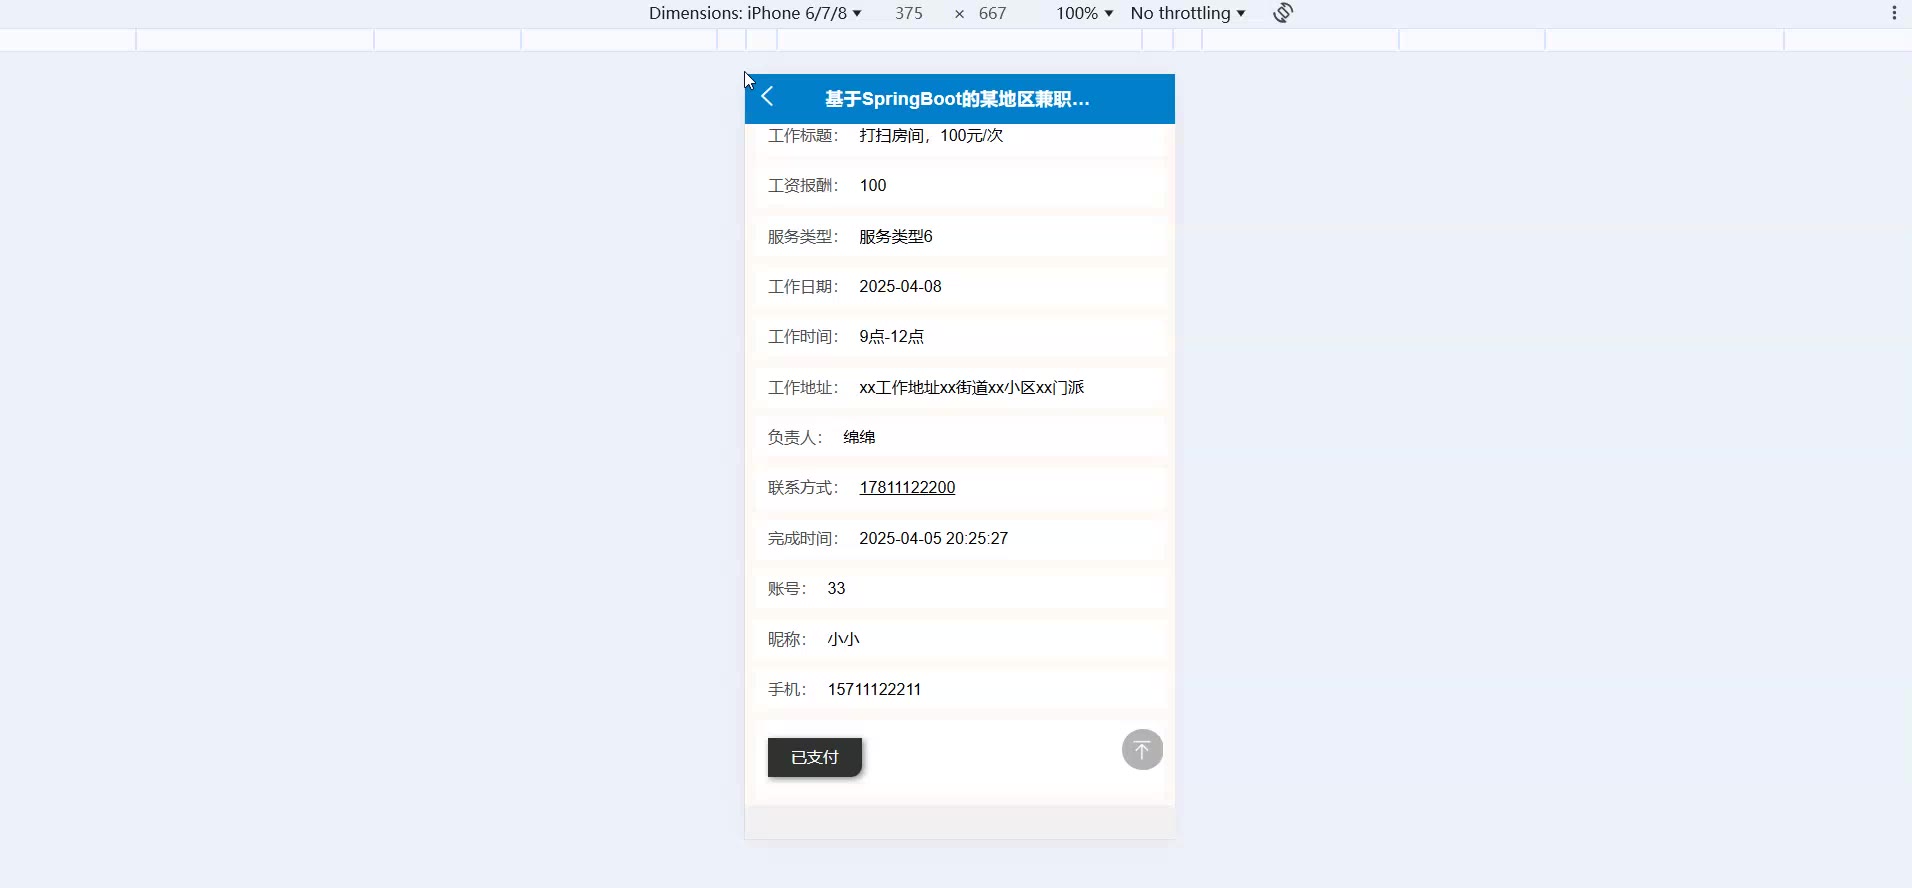This screenshot has width=1912, height=888.
Task: Click the salary value 100
Action: 873,185
